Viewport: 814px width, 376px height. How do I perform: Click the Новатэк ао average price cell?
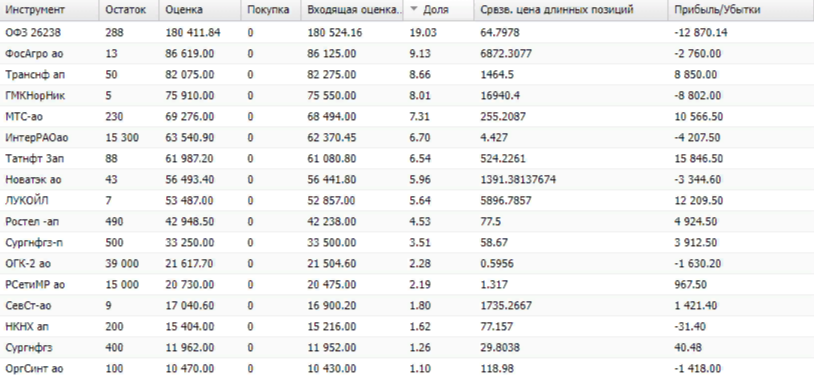(519, 180)
